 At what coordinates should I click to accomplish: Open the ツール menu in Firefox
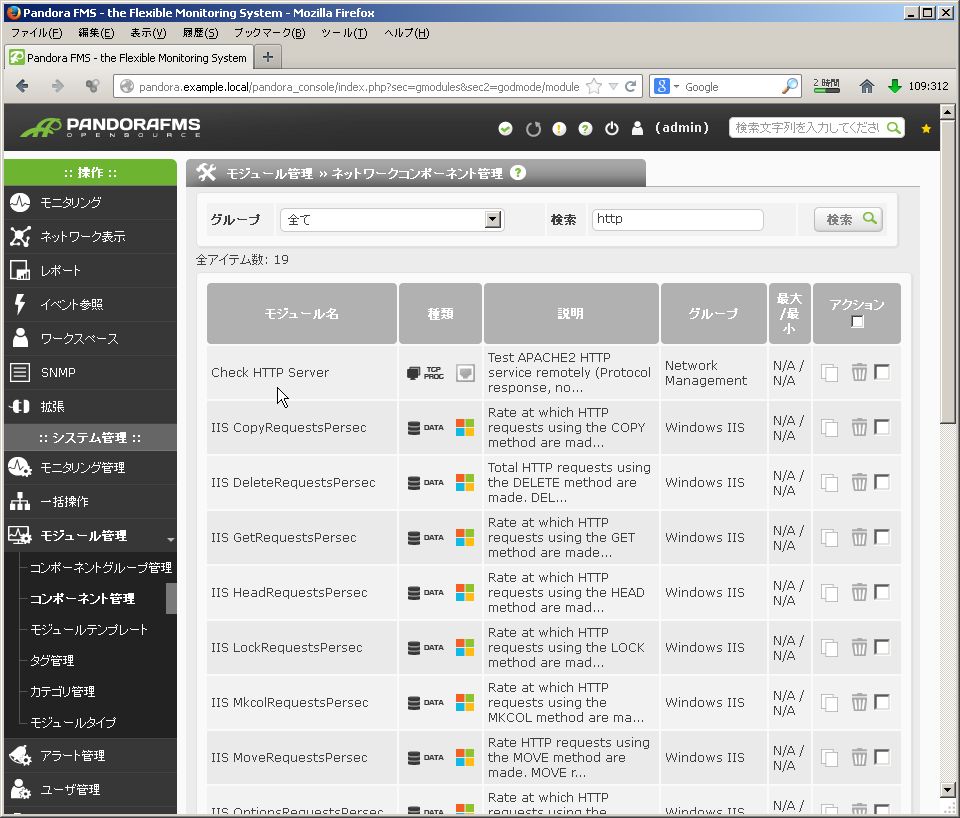click(344, 33)
